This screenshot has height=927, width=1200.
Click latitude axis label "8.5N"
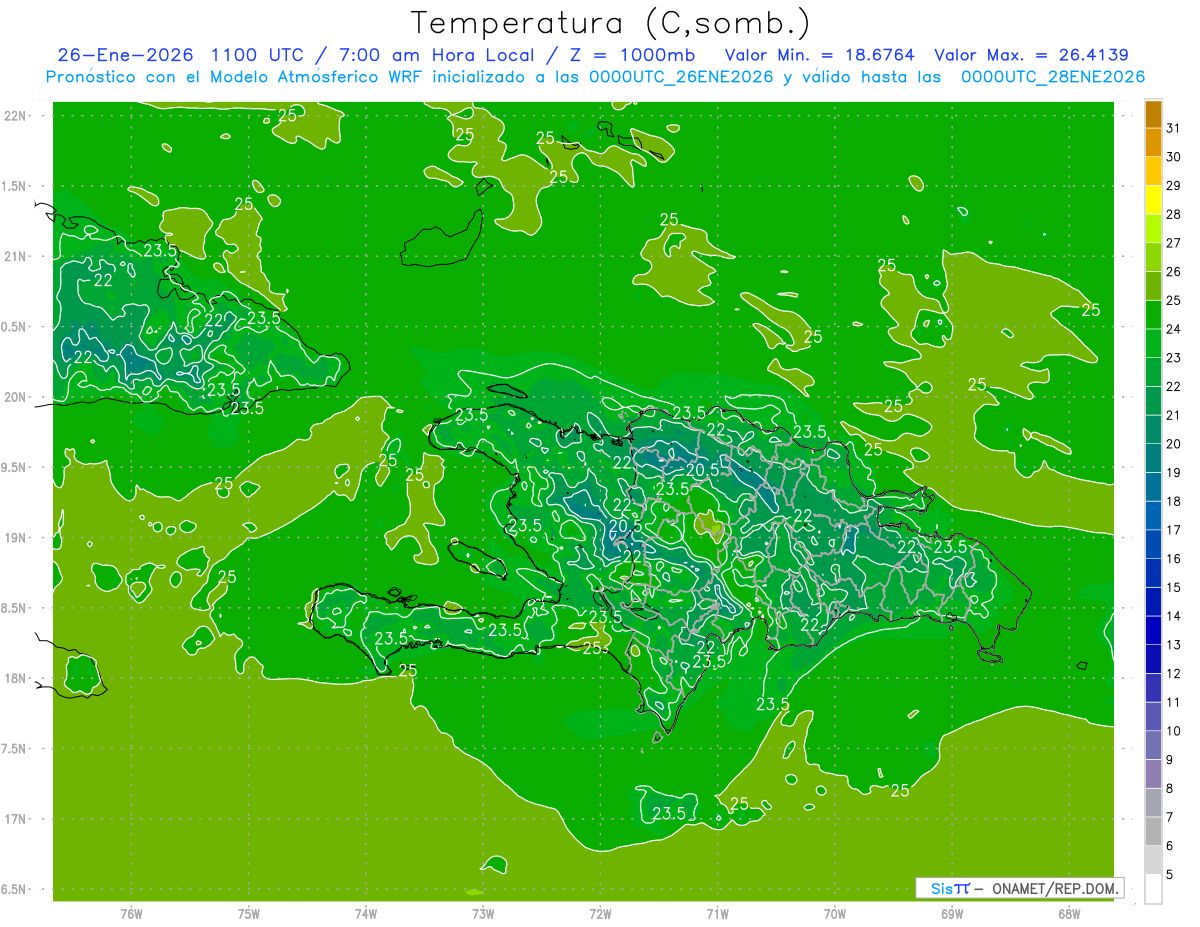click(15, 608)
